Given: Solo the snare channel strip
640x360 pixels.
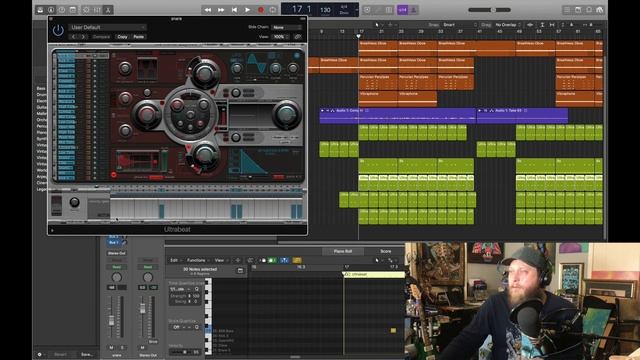Looking at the screenshot, I should 122,347.
